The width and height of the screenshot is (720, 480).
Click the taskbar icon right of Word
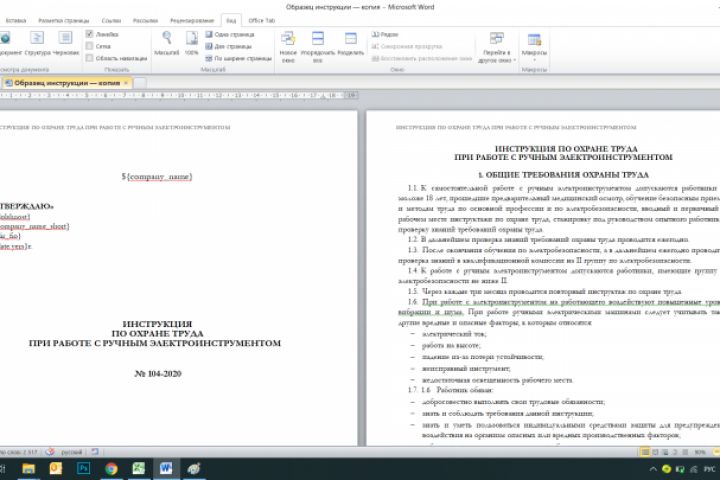(193, 469)
